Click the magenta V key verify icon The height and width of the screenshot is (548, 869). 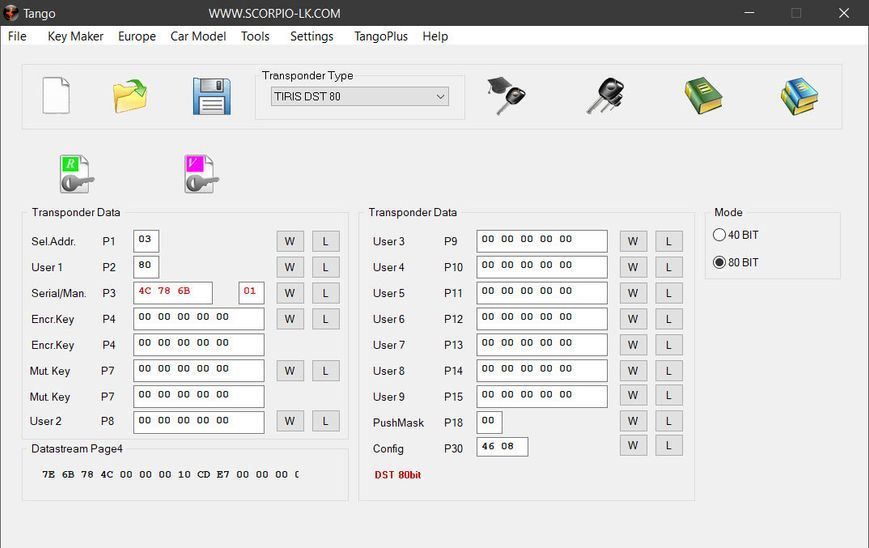[x=201, y=174]
